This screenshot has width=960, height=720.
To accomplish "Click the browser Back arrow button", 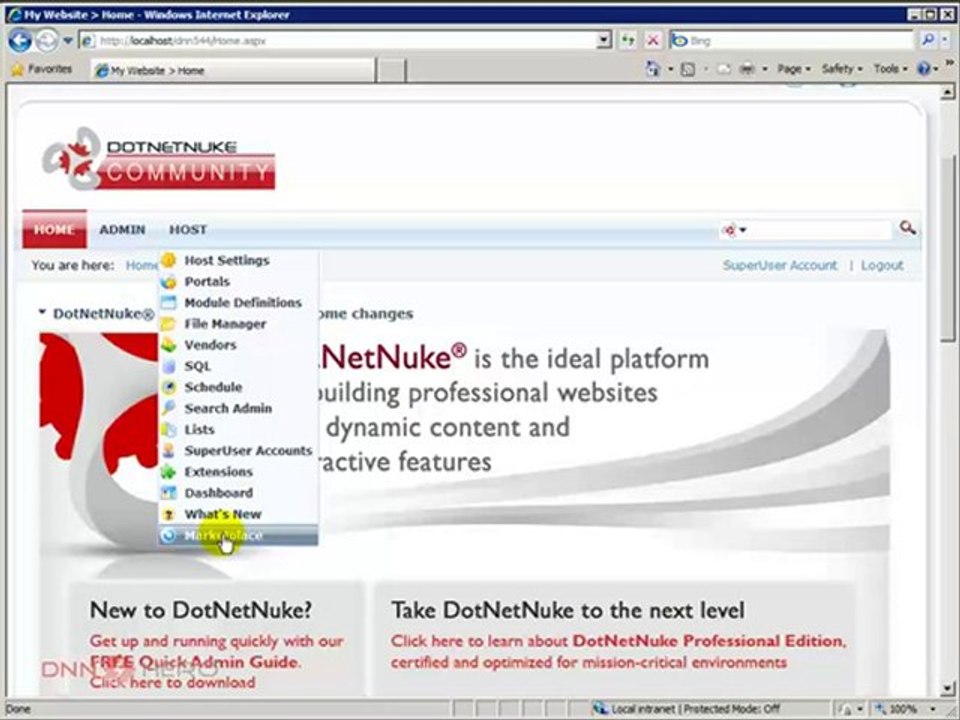I will [20, 41].
